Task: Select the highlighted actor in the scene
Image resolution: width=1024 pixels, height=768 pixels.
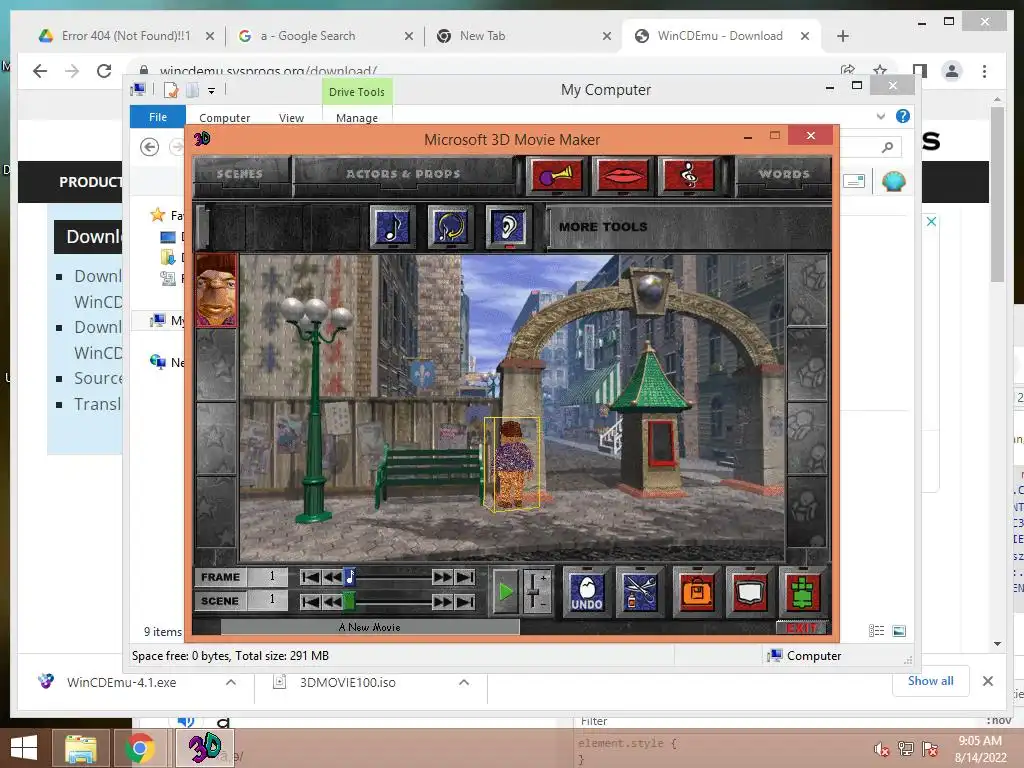Action: (x=513, y=464)
